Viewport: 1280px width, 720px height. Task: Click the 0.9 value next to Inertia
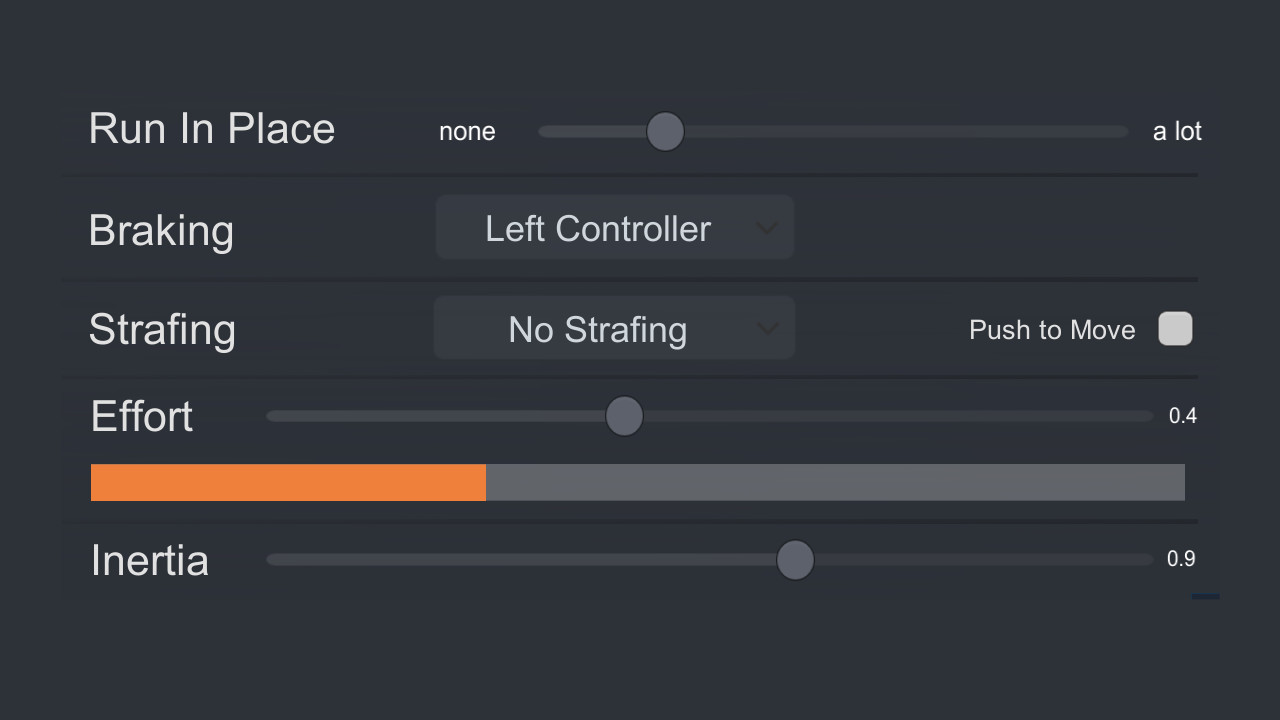point(1182,559)
